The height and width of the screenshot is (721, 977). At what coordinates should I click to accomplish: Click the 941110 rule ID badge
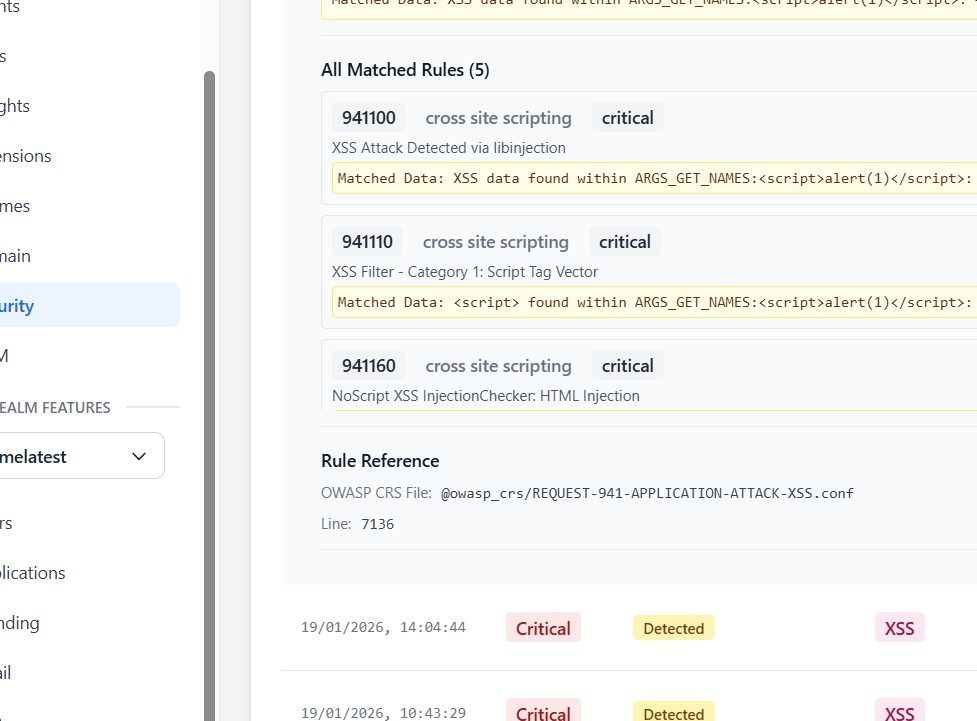pos(367,242)
